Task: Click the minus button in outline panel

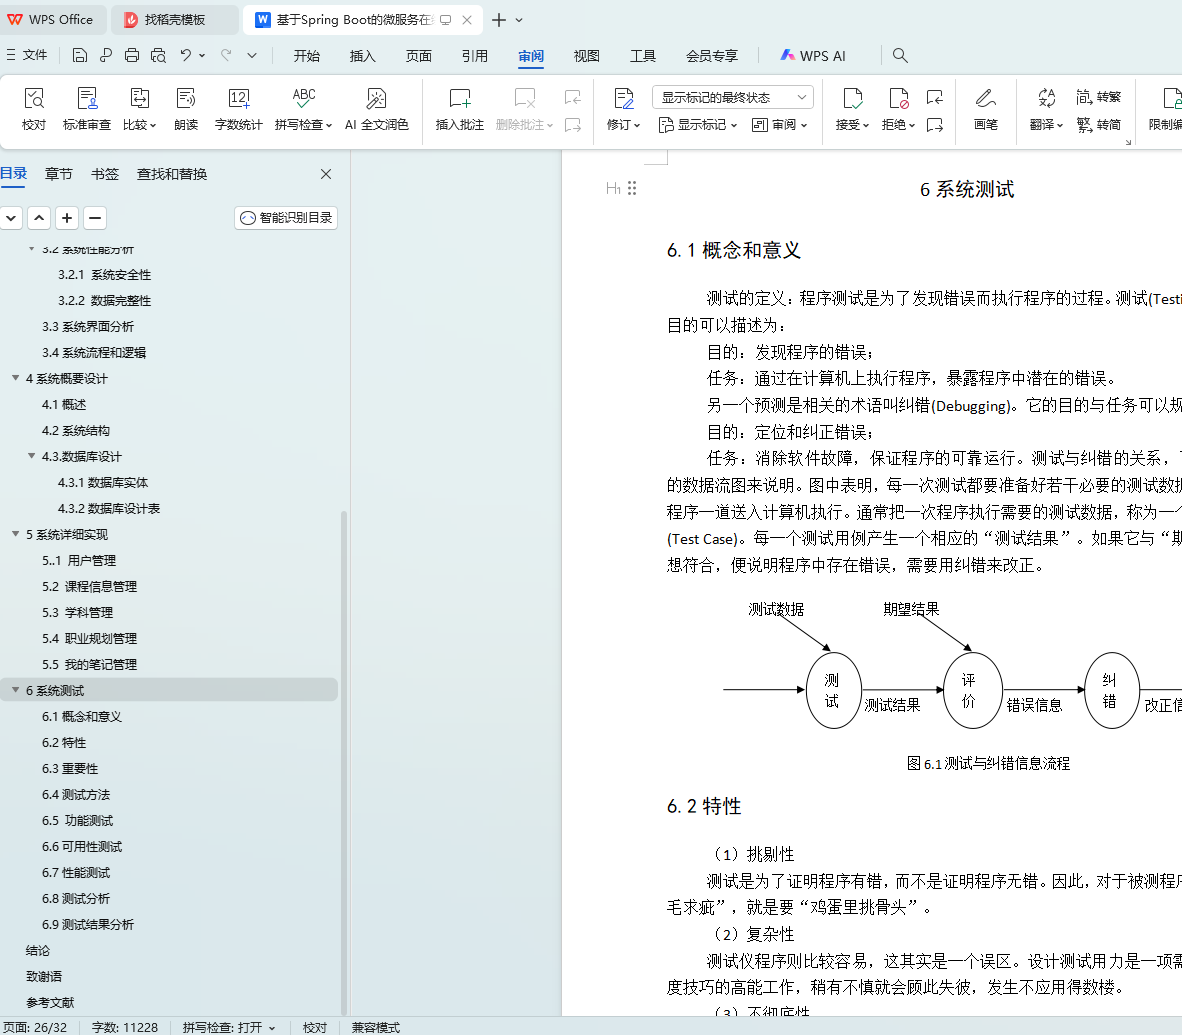Action: coord(94,218)
